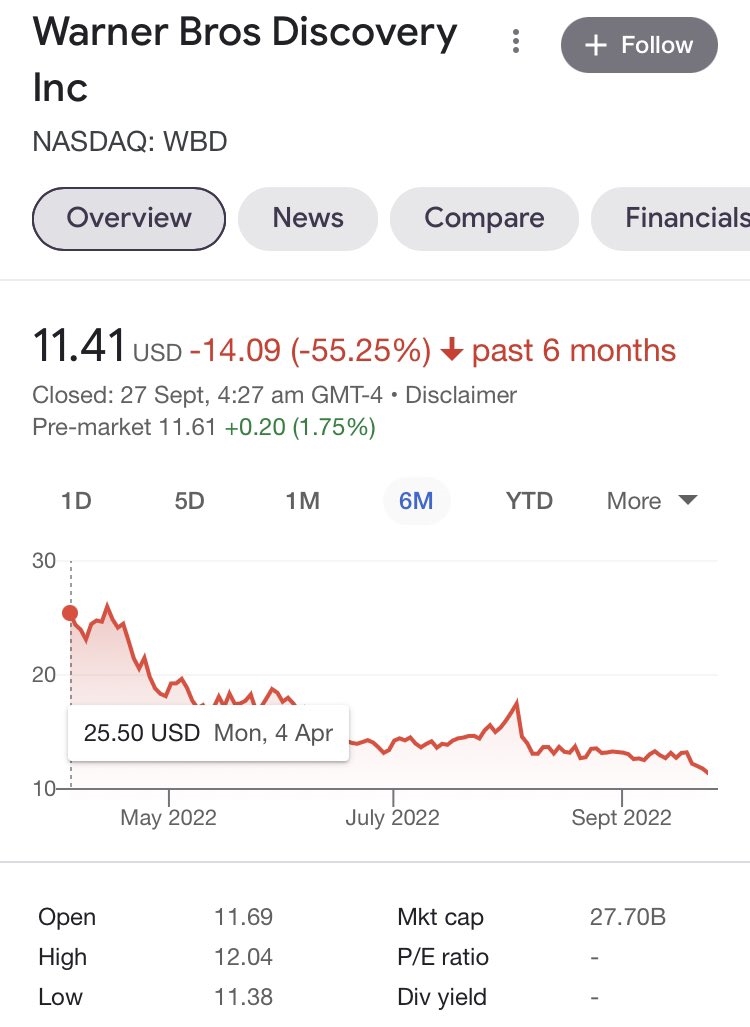Click the chart peak near August
Screen dimensions: 750x1027
[517, 701]
